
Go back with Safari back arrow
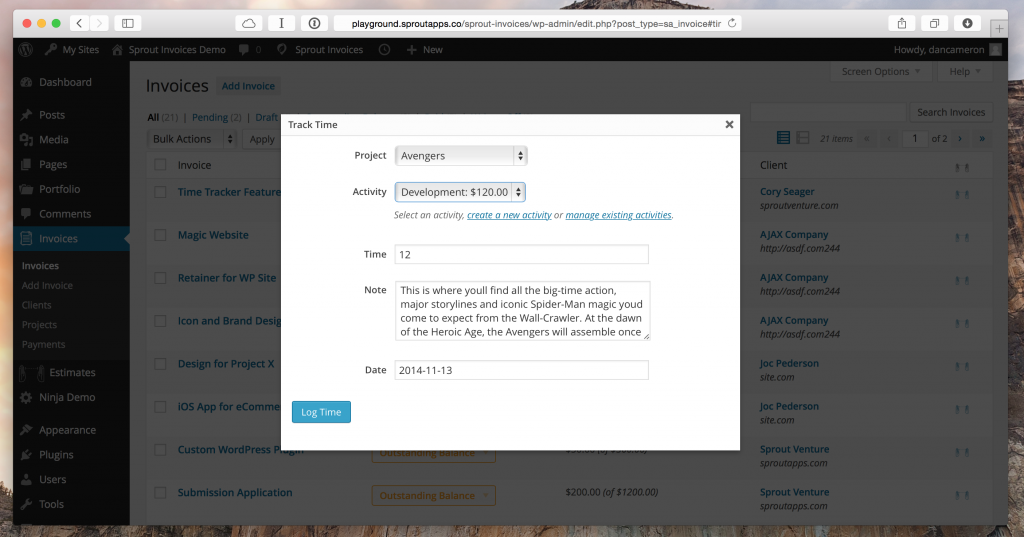[79, 24]
